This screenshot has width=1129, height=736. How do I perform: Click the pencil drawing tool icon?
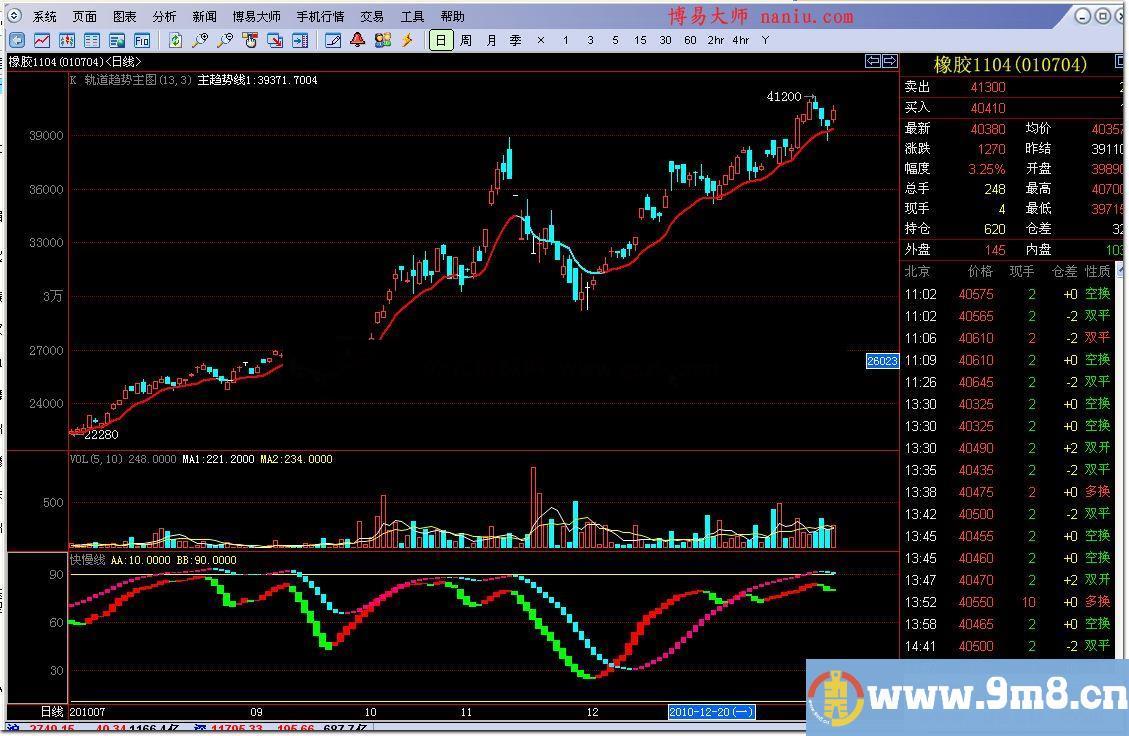[333, 40]
